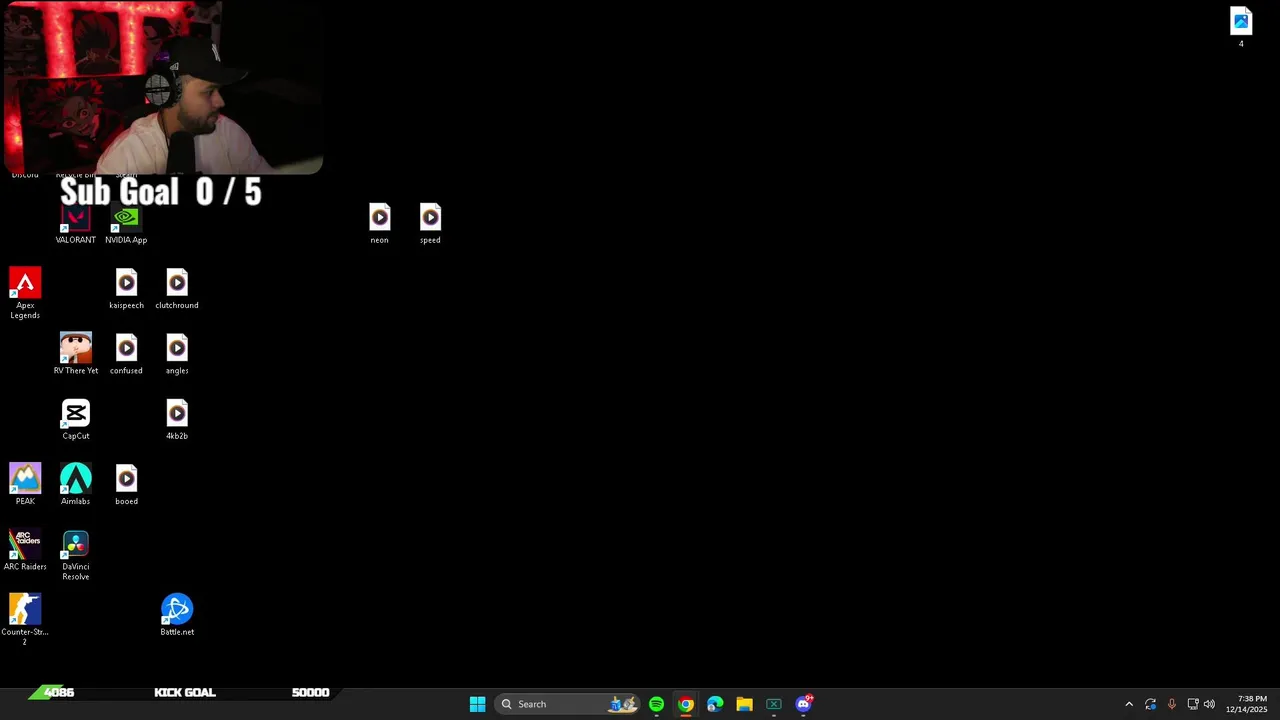Select the neon video file
The height and width of the screenshot is (720, 1280).
coord(380,224)
